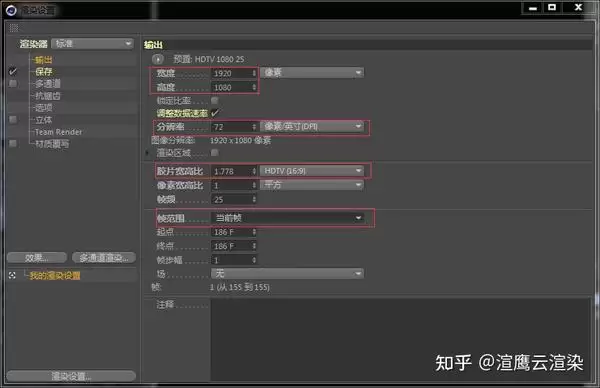Click the 起点 field showing 186 F
600x388 pixels.
[231, 232]
